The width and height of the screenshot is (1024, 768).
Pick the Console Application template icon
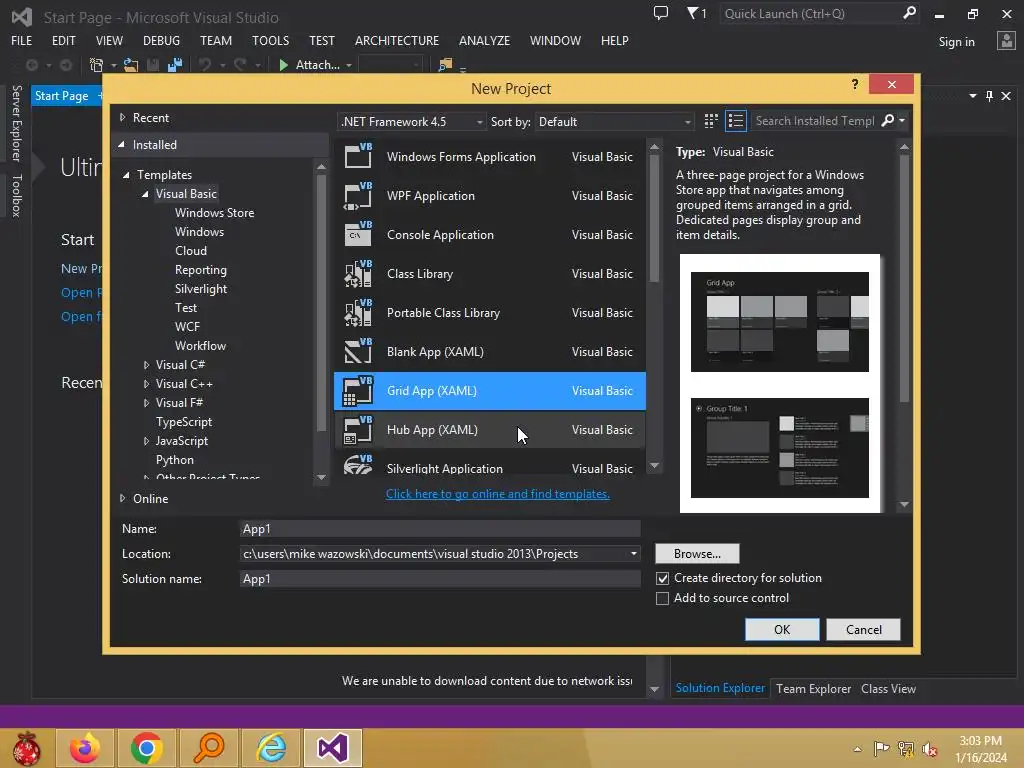point(358,234)
